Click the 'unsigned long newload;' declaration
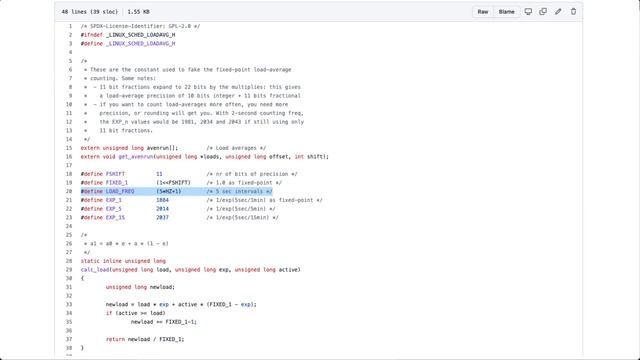The width and height of the screenshot is (640, 360). 140,287
